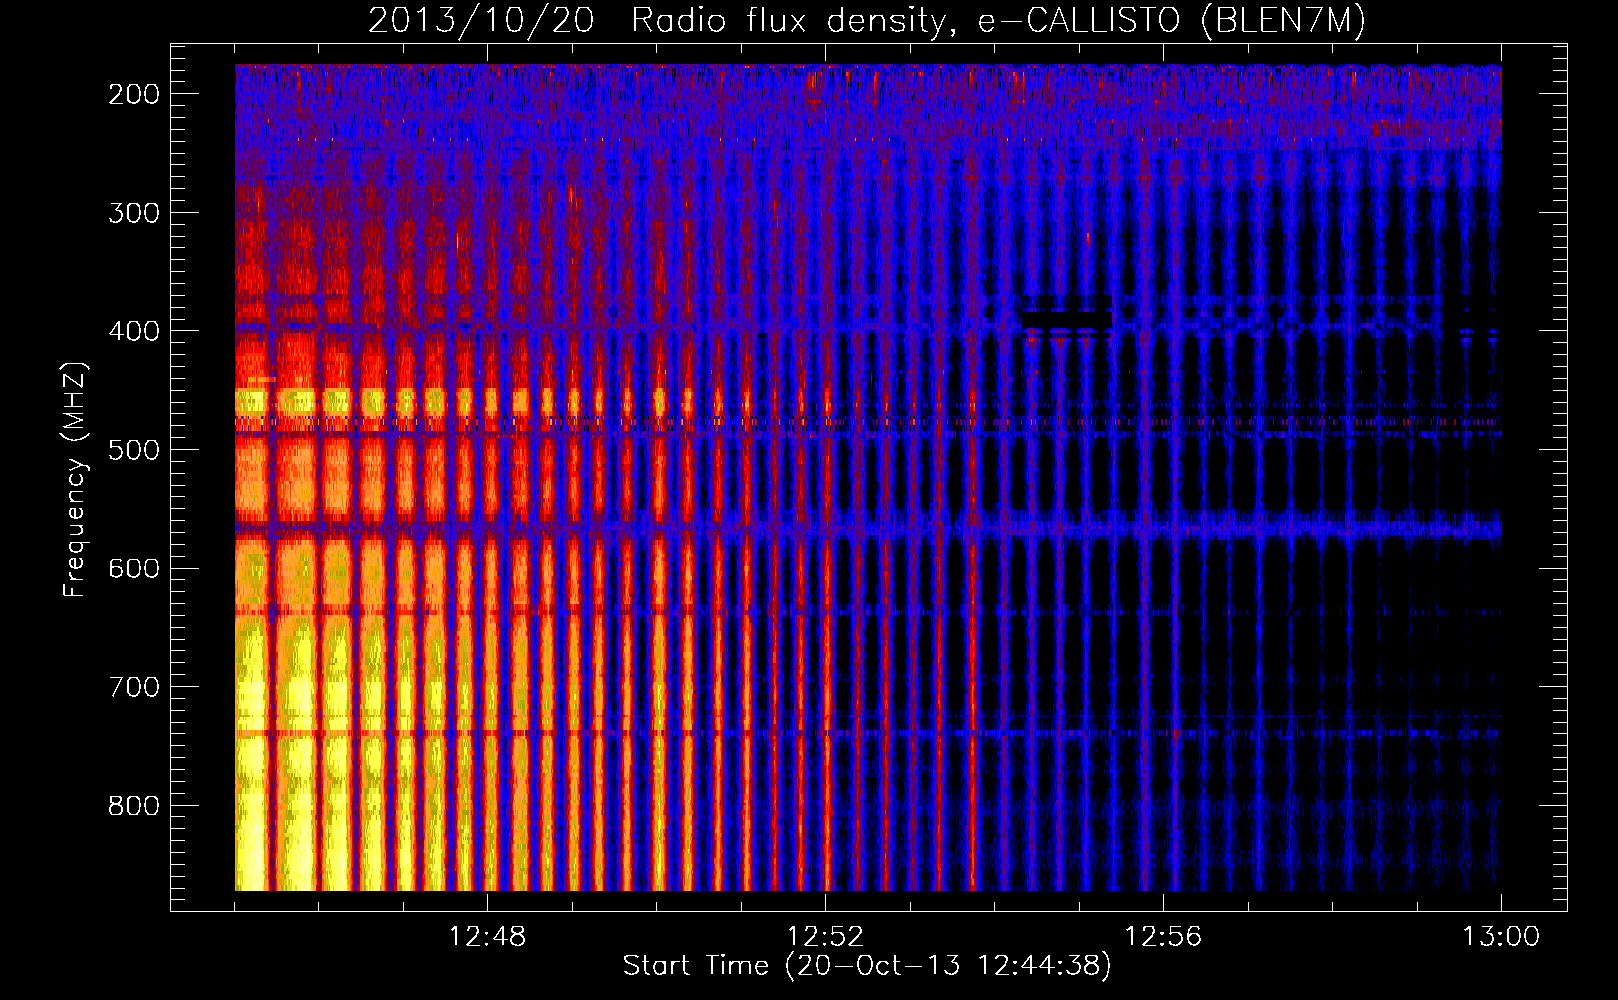Click the 12:56 time tick label

(x=1163, y=937)
